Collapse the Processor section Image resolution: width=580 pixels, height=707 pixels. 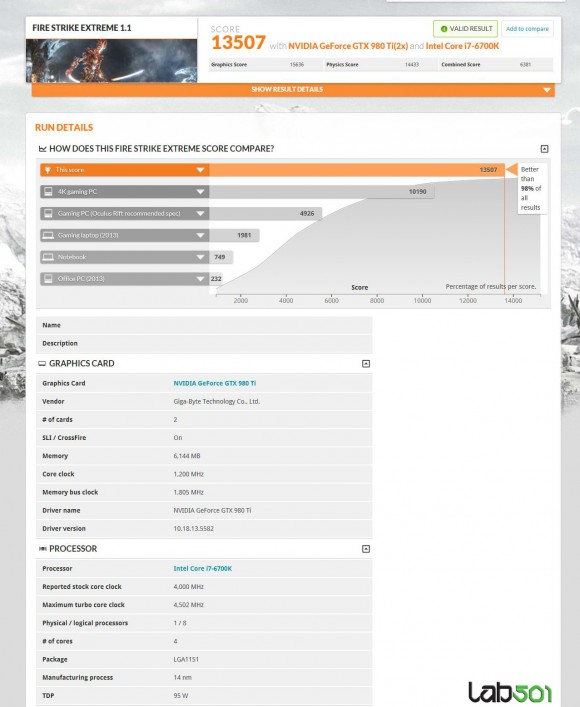coord(366,549)
